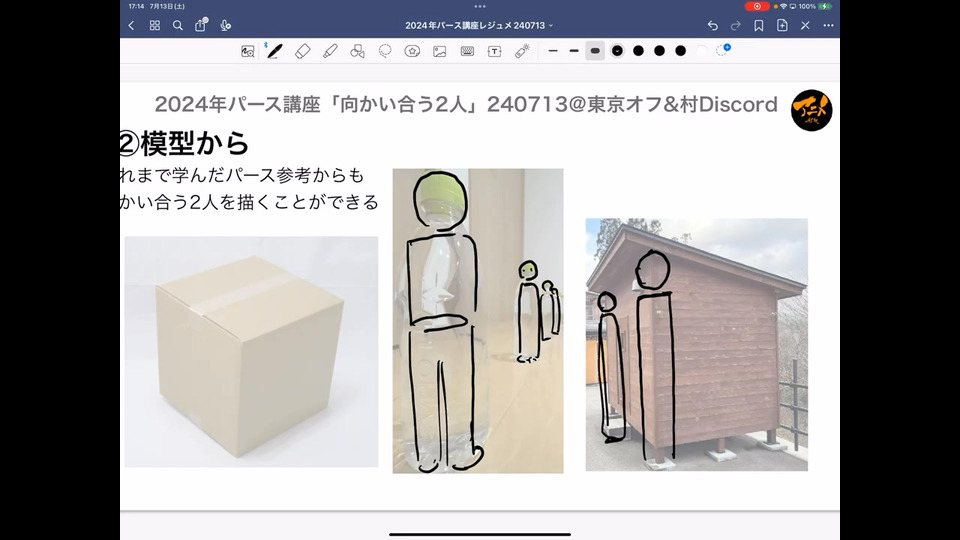Screen dimensions: 960x540
Task: Add a new page
Action: tap(782, 26)
